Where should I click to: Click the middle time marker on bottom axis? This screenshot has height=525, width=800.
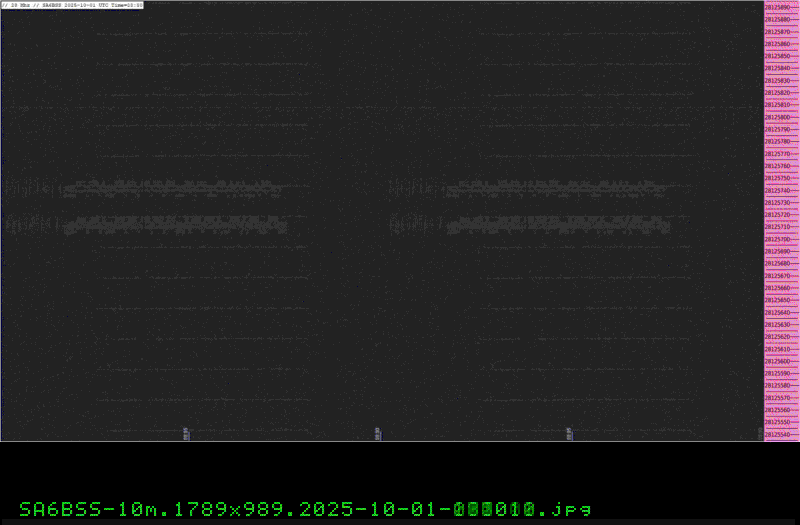[x=377, y=433]
